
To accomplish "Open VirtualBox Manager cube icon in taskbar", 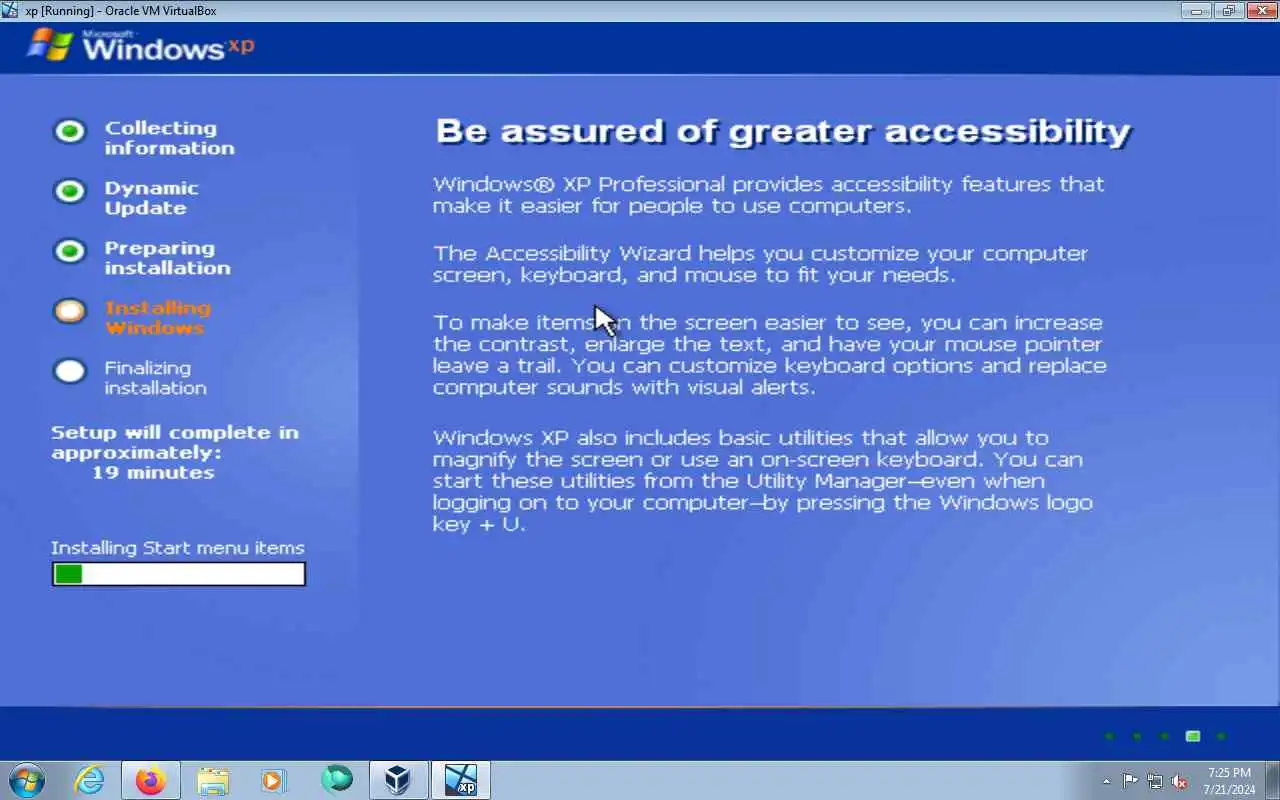I will coord(398,780).
